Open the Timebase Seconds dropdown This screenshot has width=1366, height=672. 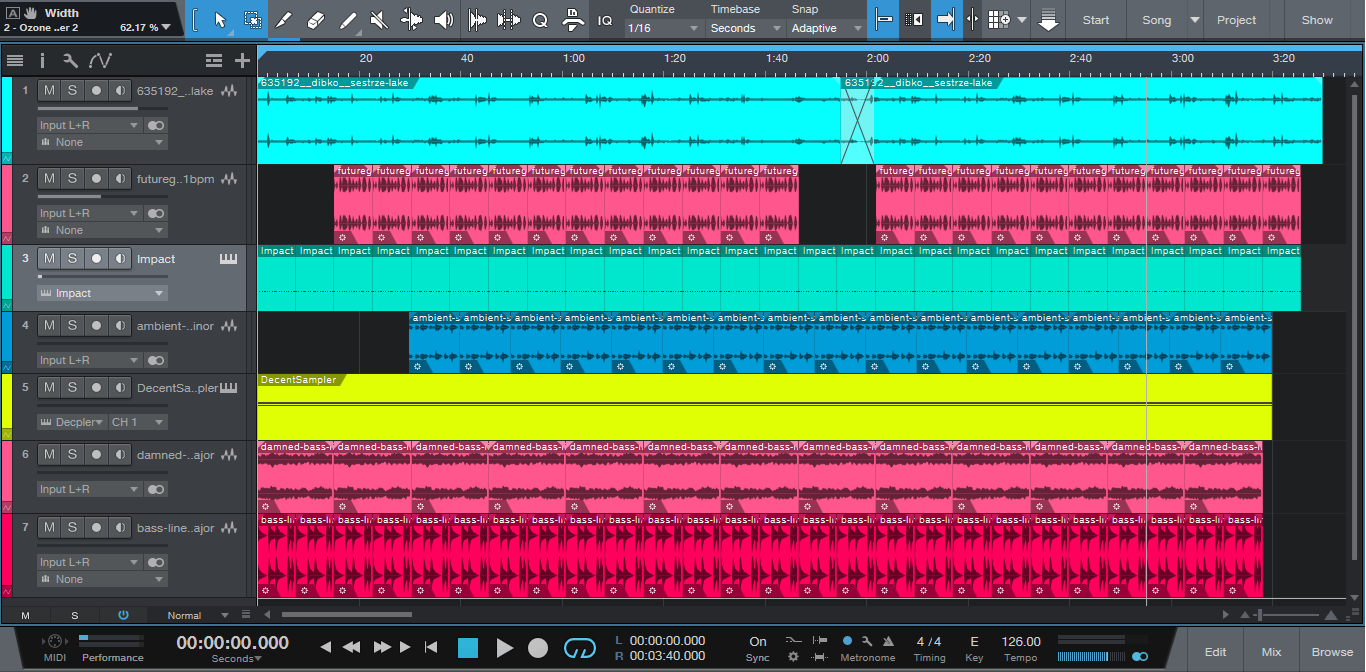point(745,28)
